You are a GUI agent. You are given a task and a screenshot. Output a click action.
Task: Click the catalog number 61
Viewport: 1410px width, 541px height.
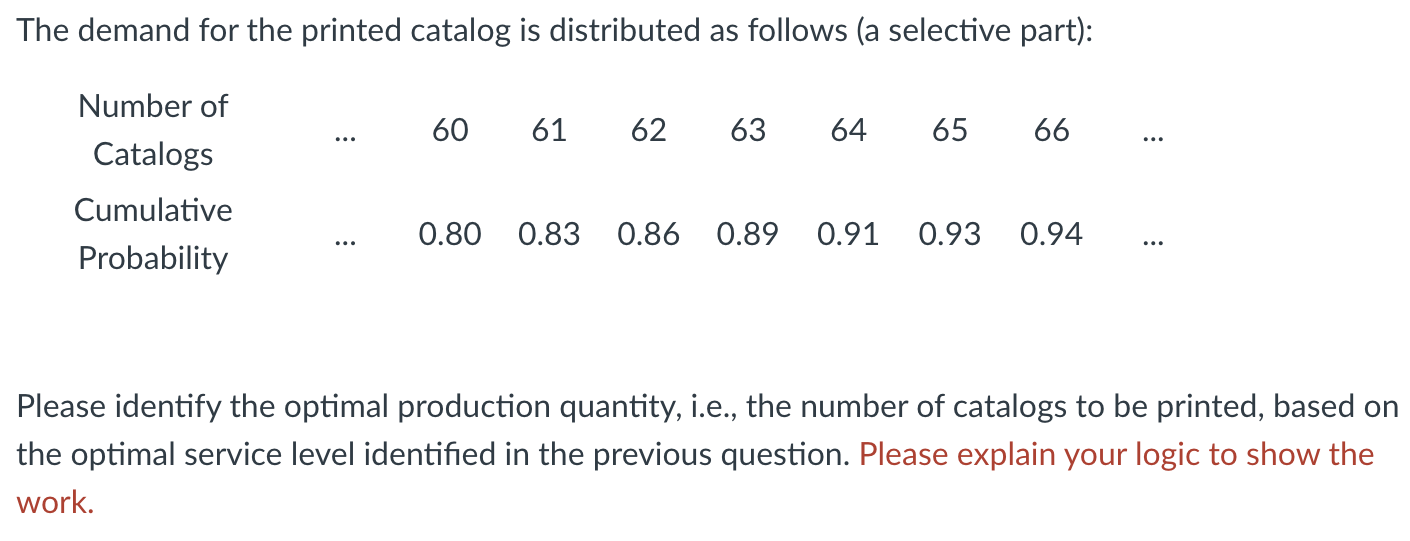pos(549,130)
